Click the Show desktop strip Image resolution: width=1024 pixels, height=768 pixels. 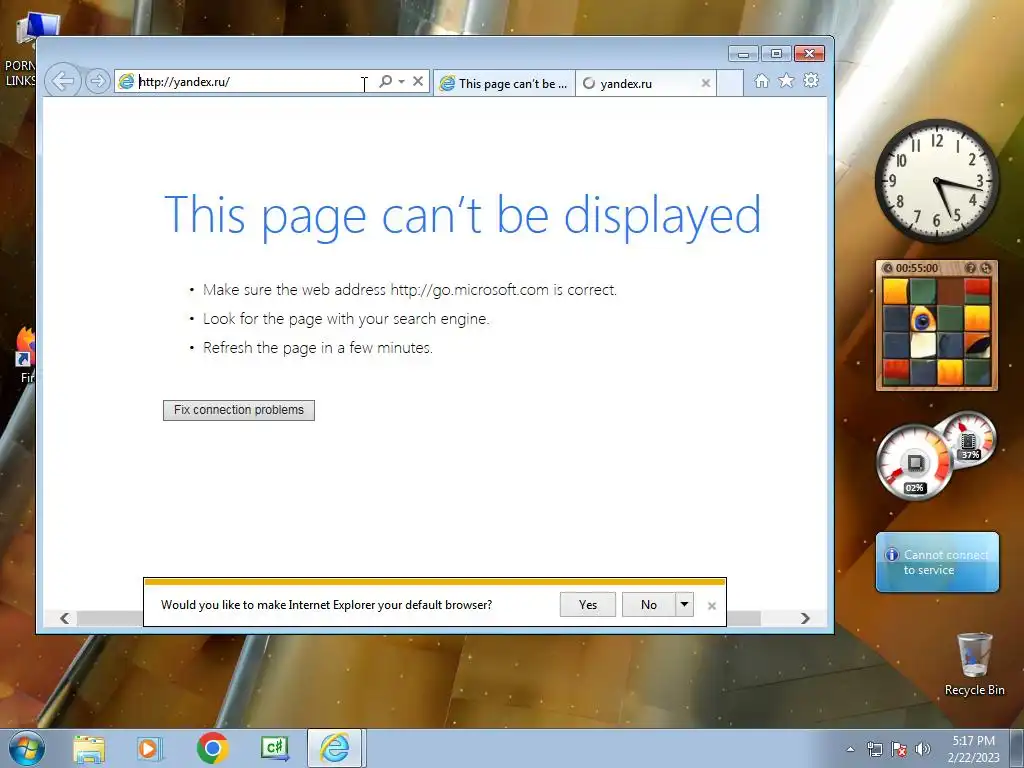pos(1017,748)
